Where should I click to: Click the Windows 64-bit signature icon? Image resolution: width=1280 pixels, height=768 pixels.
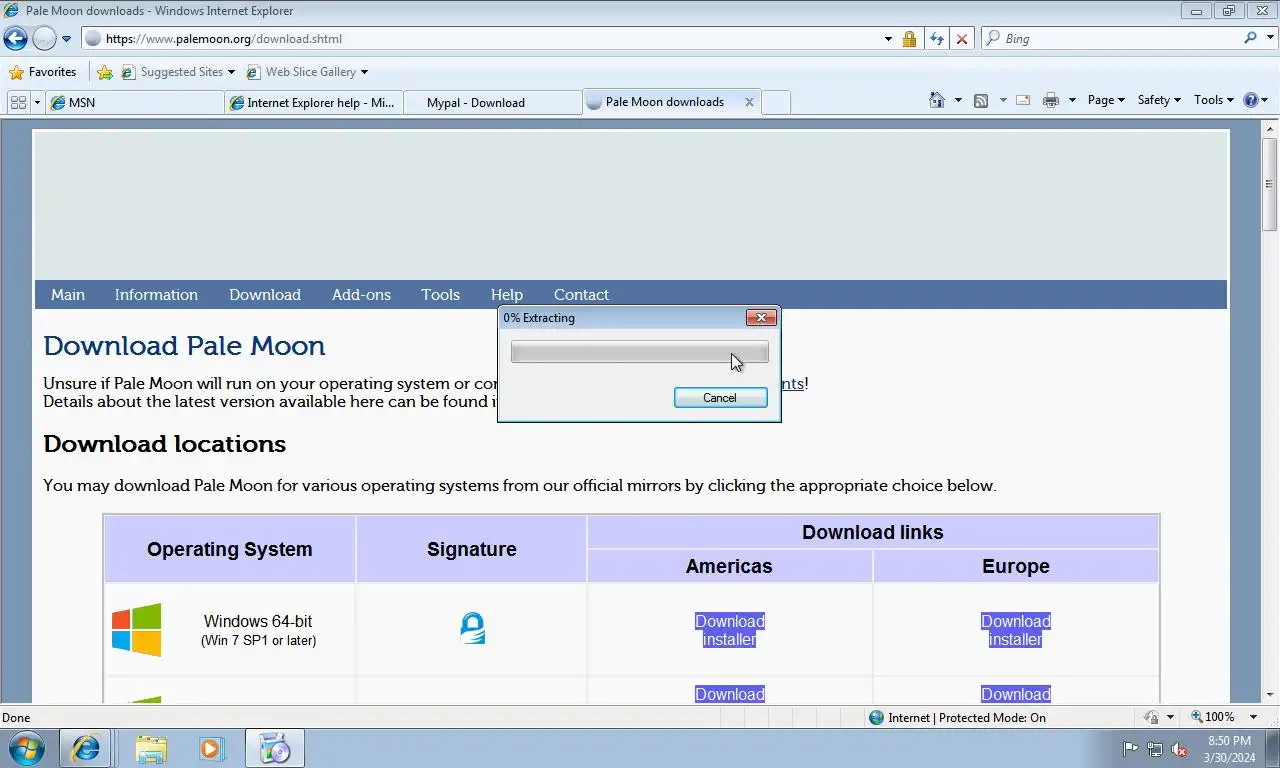click(x=472, y=628)
